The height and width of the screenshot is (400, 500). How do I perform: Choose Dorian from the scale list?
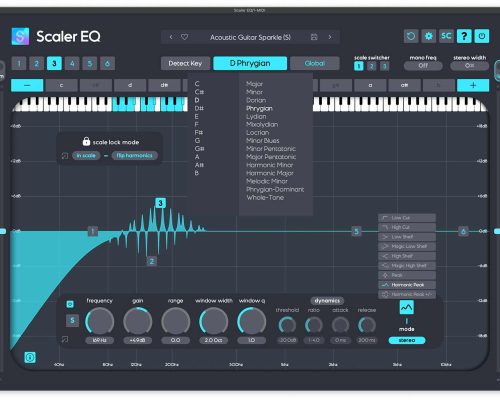(x=256, y=100)
